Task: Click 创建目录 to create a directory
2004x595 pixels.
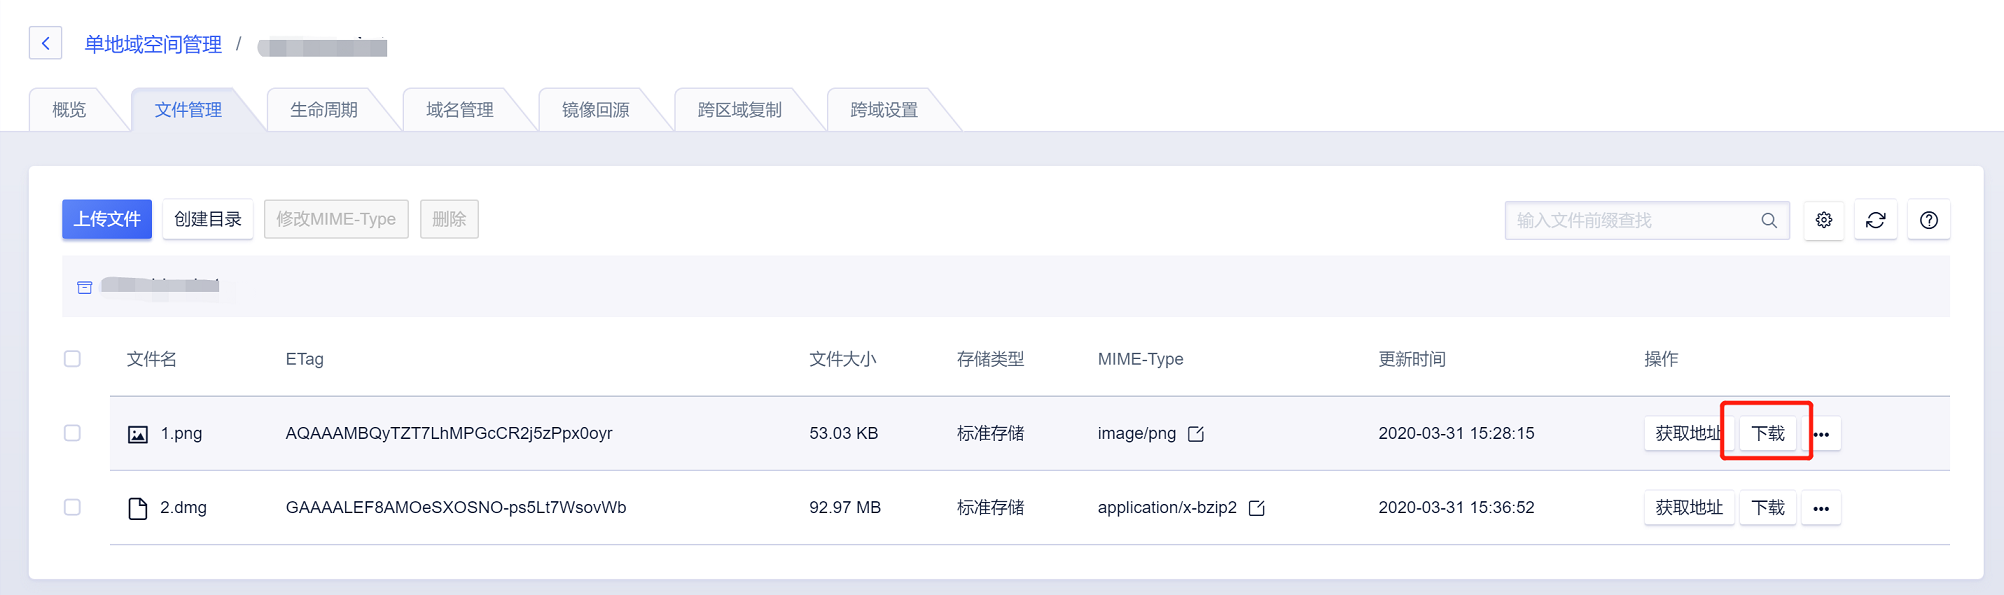Action: (208, 219)
